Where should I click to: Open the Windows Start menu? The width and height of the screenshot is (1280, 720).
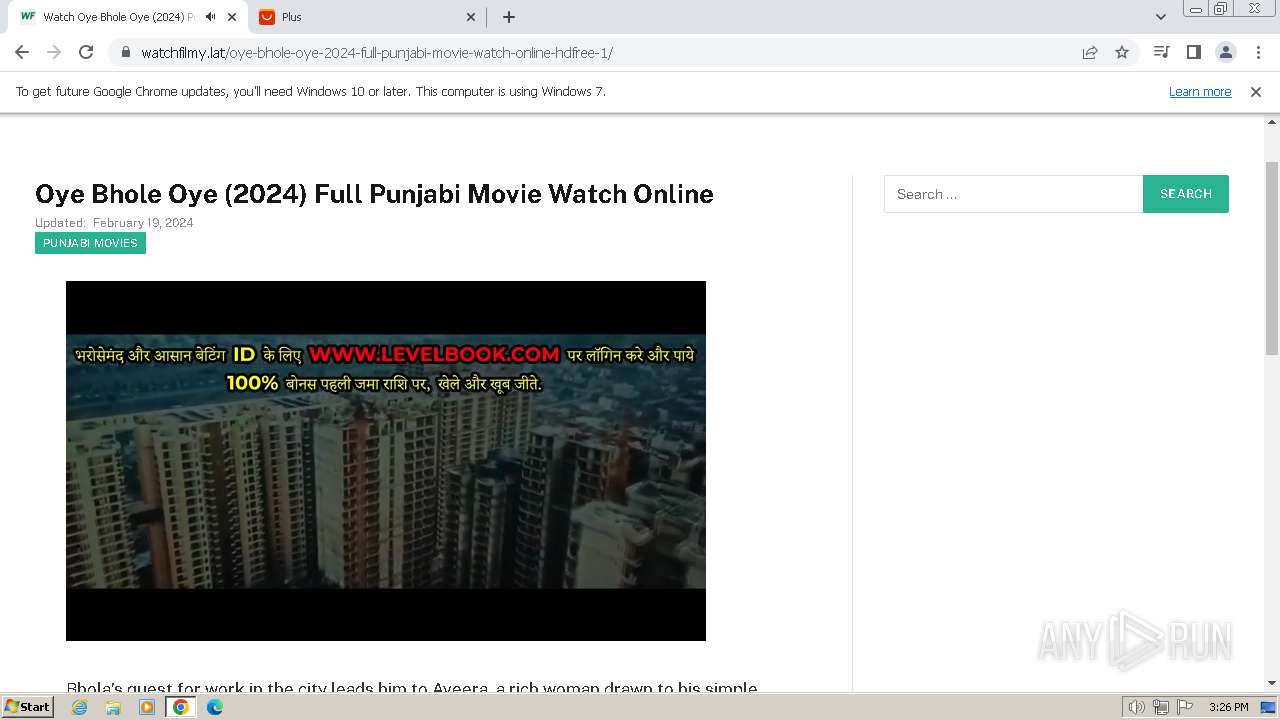(x=28, y=707)
